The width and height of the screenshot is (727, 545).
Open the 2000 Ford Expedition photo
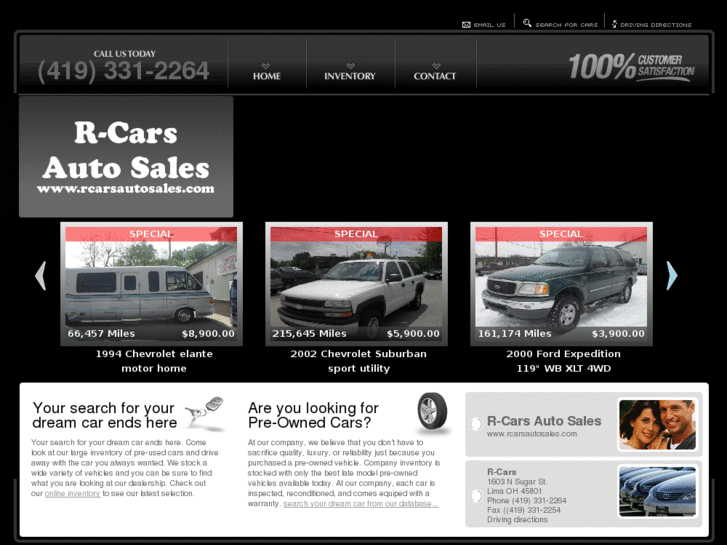point(561,284)
